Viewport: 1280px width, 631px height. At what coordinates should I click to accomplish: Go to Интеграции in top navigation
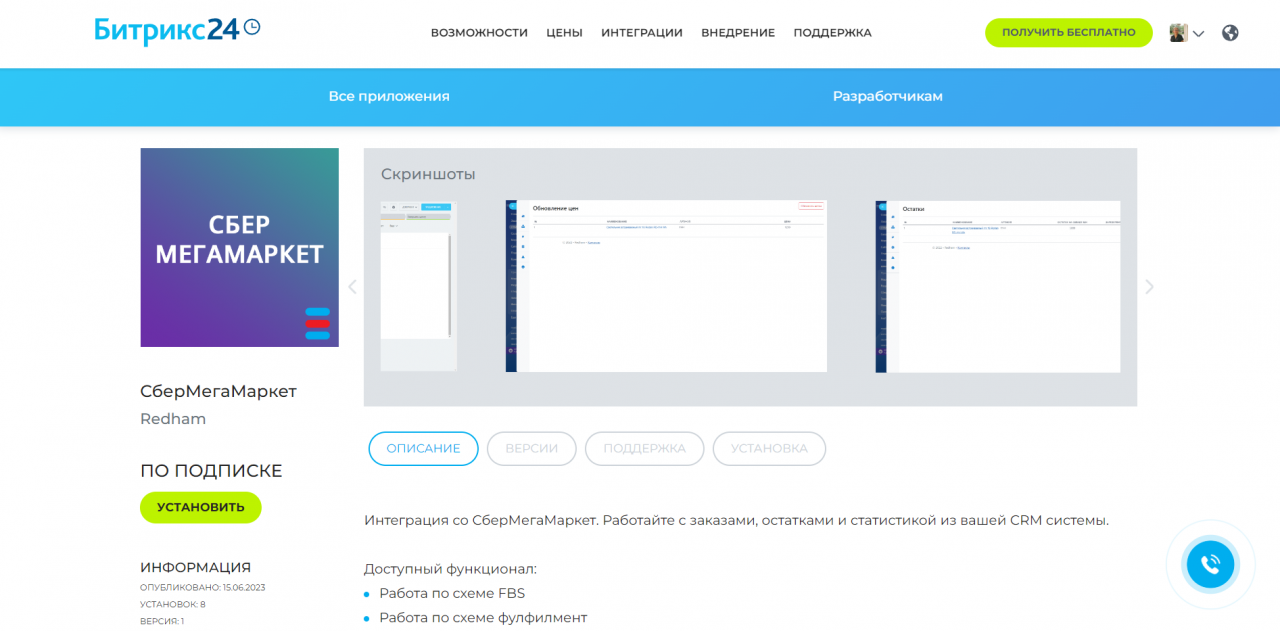(641, 33)
